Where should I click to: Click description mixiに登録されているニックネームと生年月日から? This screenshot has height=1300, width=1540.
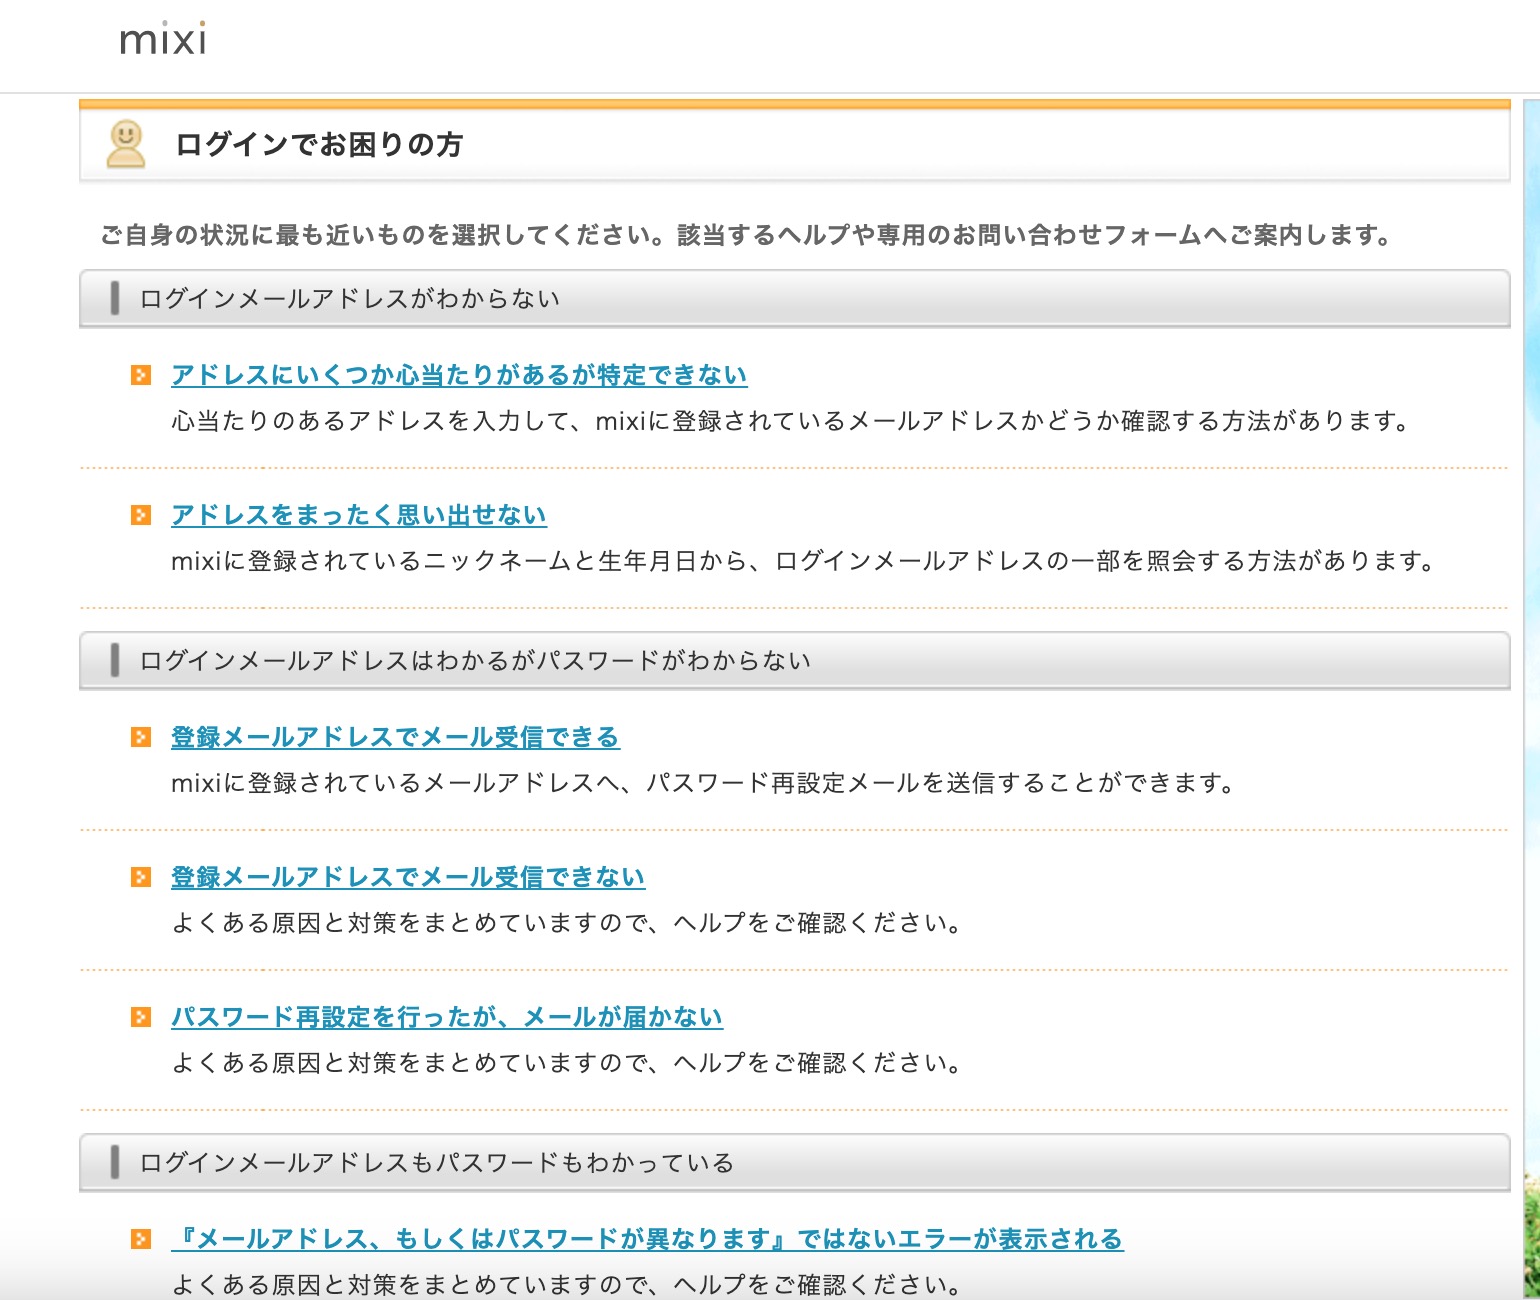coord(804,561)
